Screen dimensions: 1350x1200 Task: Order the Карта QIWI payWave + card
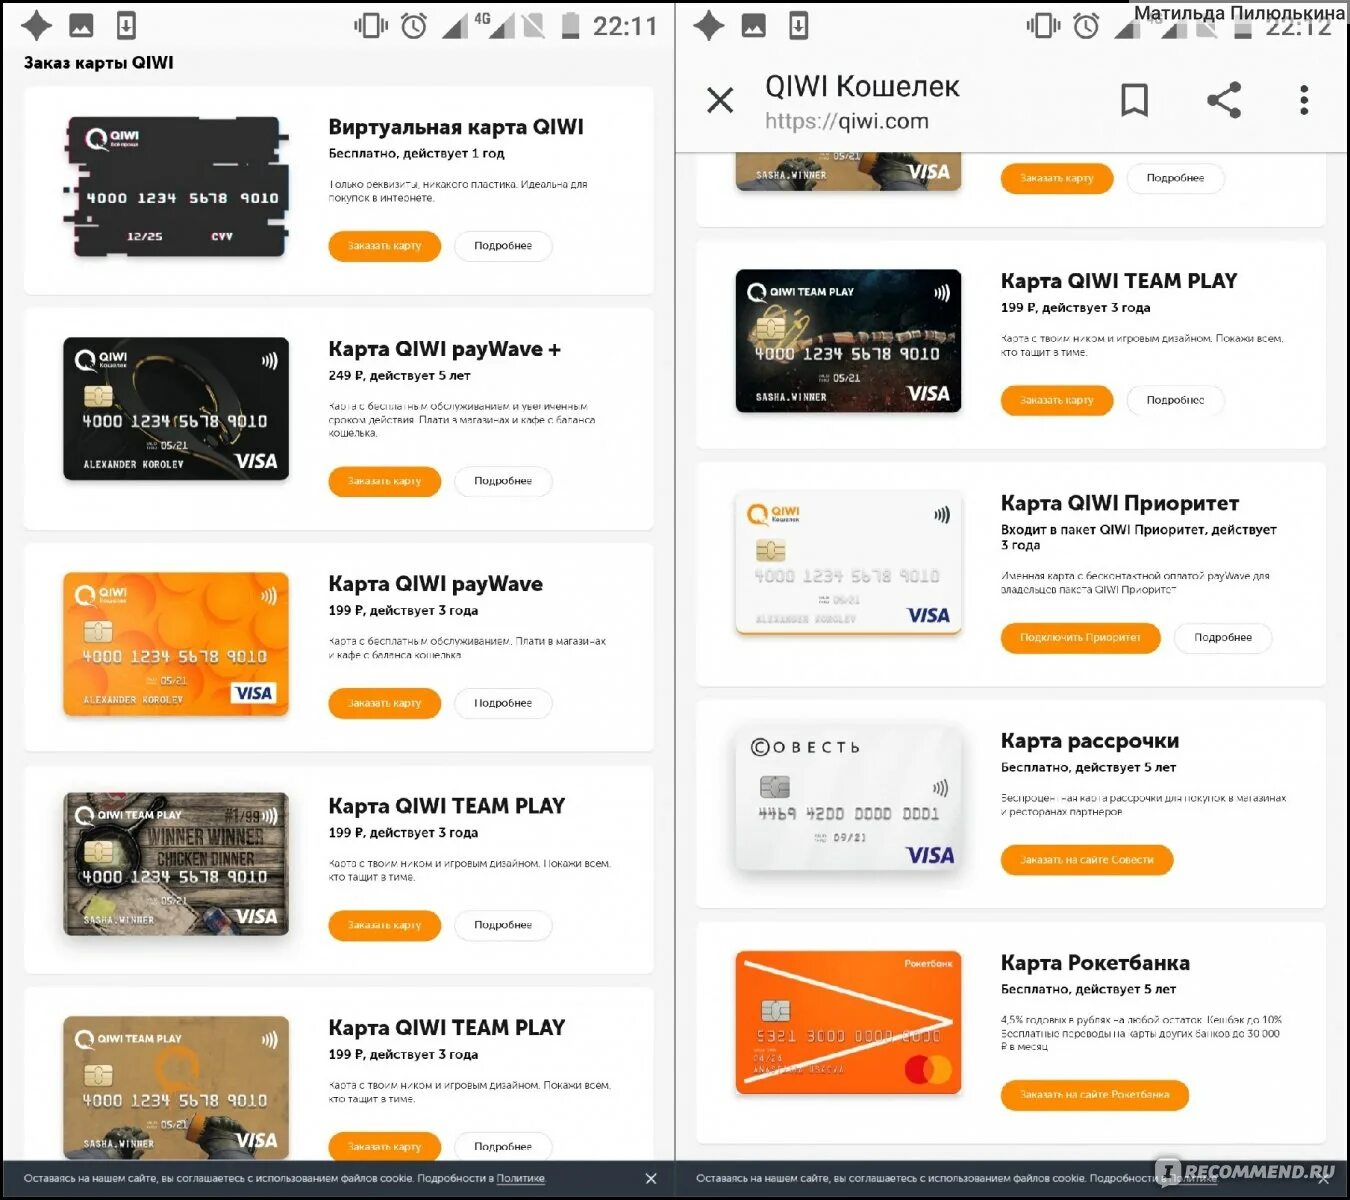point(385,481)
